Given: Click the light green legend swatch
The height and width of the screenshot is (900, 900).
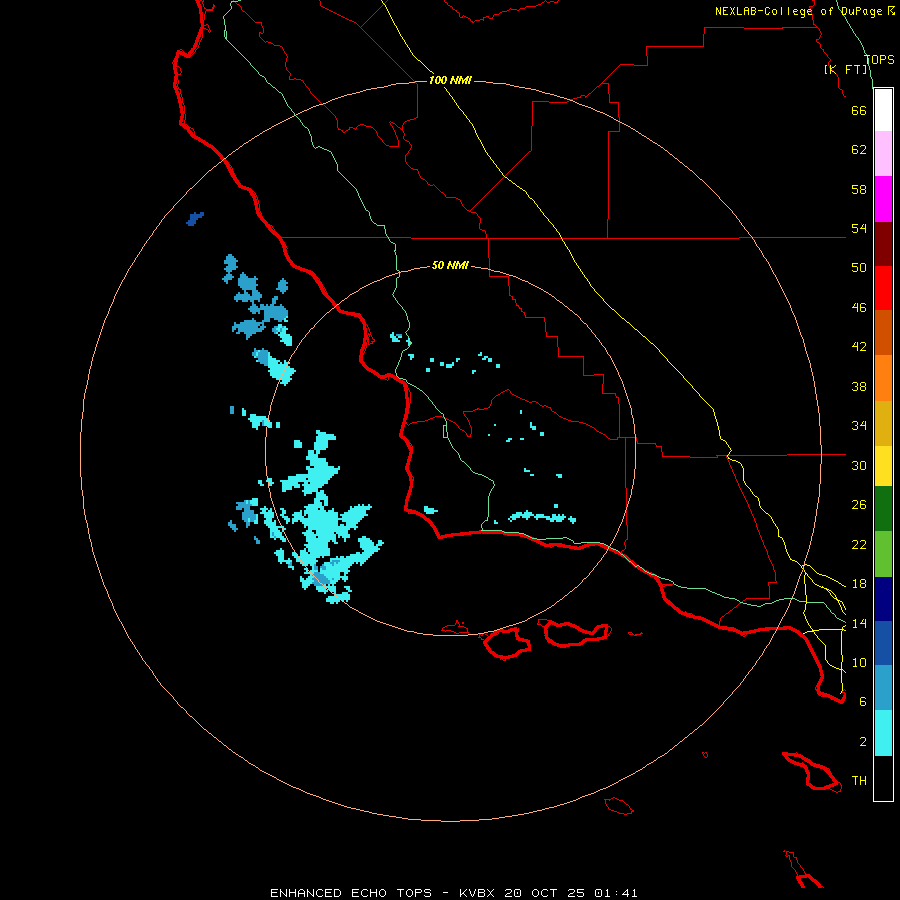Looking at the screenshot, I should click(x=883, y=554).
